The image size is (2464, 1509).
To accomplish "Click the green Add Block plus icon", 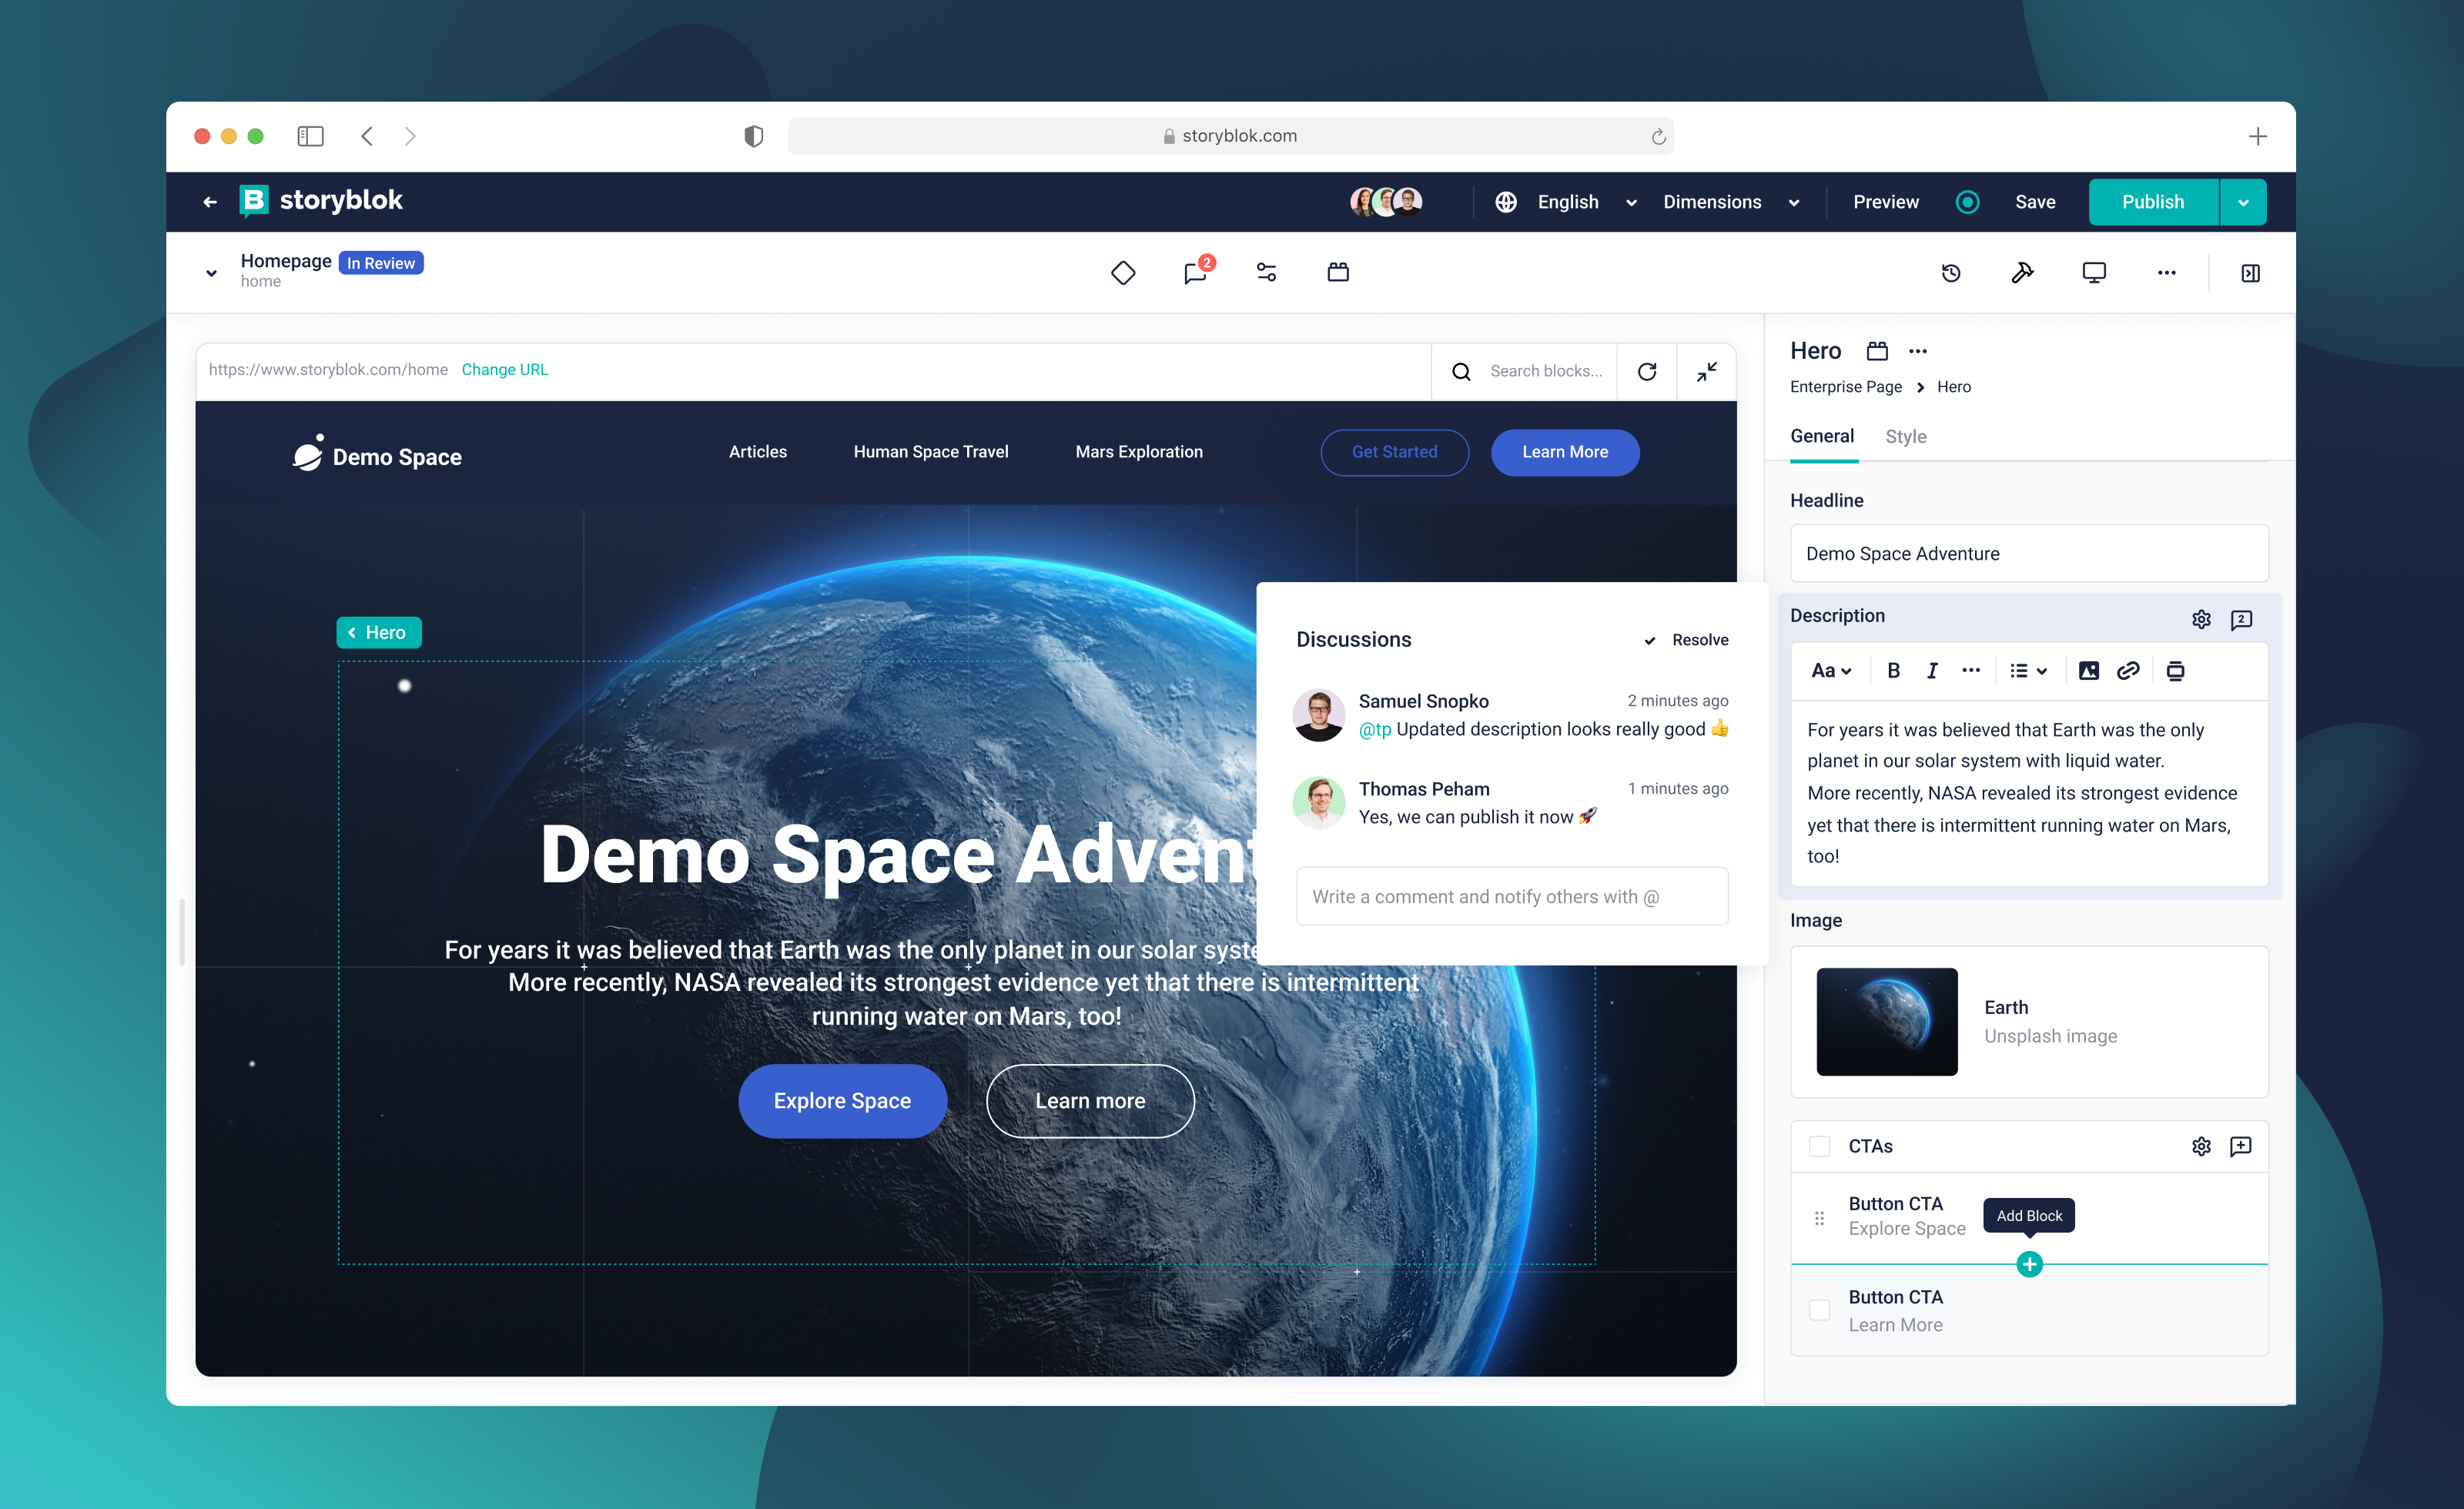I will point(2029,1265).
